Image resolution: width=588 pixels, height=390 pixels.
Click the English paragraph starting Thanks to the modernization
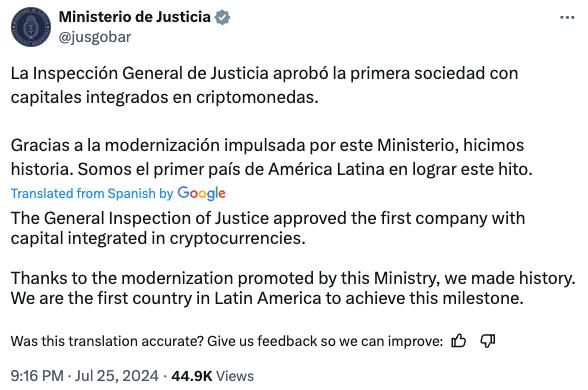(293, 288)
